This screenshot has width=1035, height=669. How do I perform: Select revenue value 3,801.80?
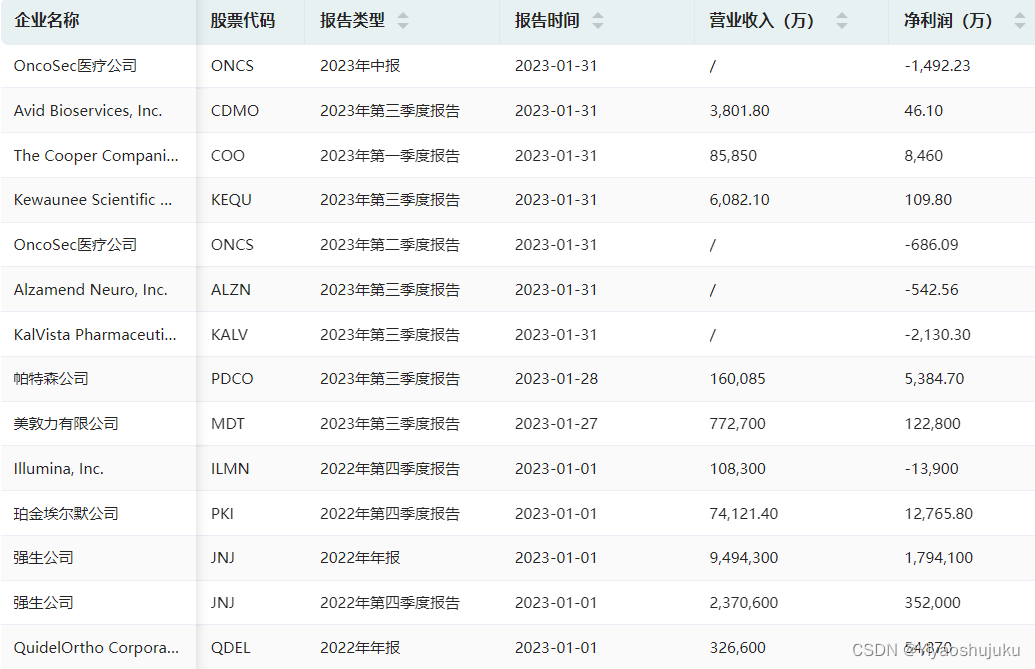(740, 110)
